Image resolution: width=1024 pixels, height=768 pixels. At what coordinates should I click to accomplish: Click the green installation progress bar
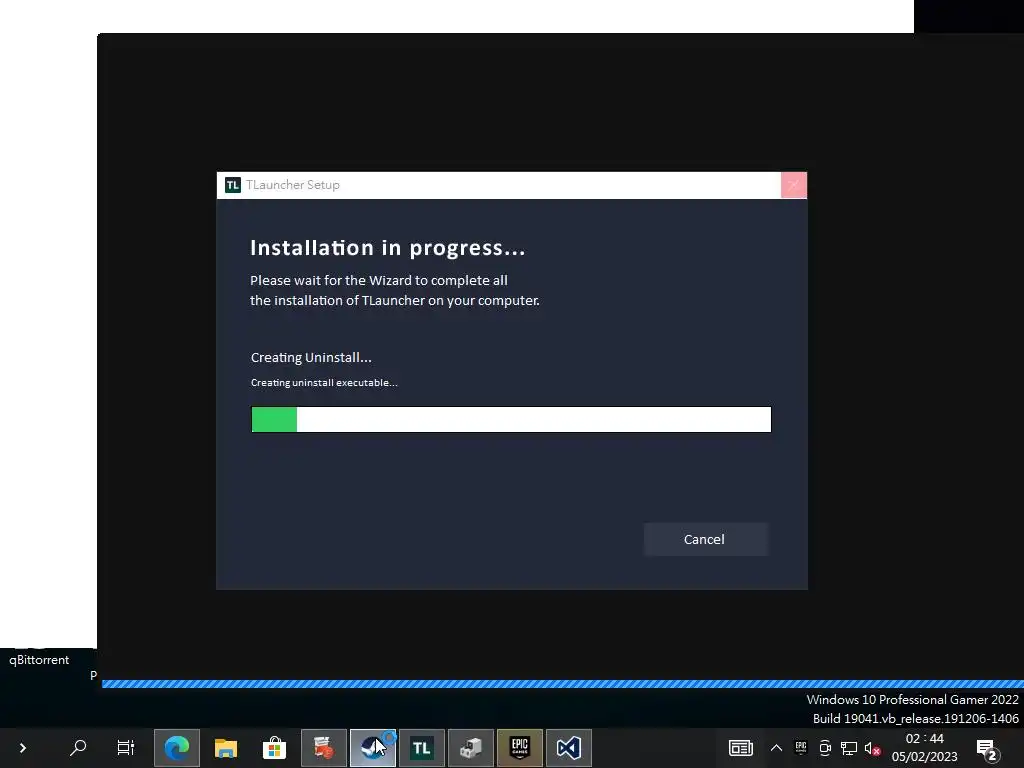tap(511, 419)
